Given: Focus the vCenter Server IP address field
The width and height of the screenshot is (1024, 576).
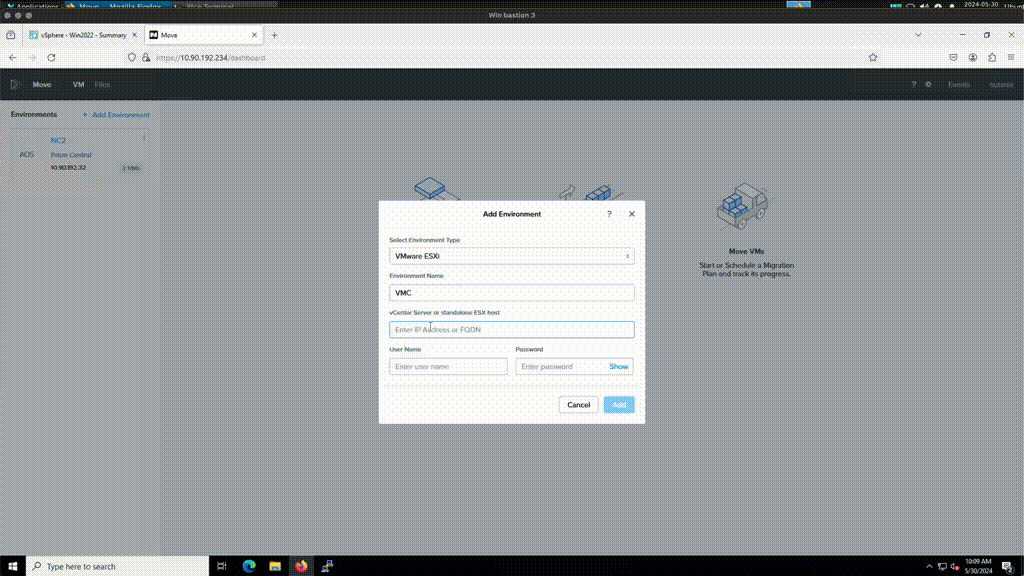Looking at the screenshot, I should tap(511, 329).
